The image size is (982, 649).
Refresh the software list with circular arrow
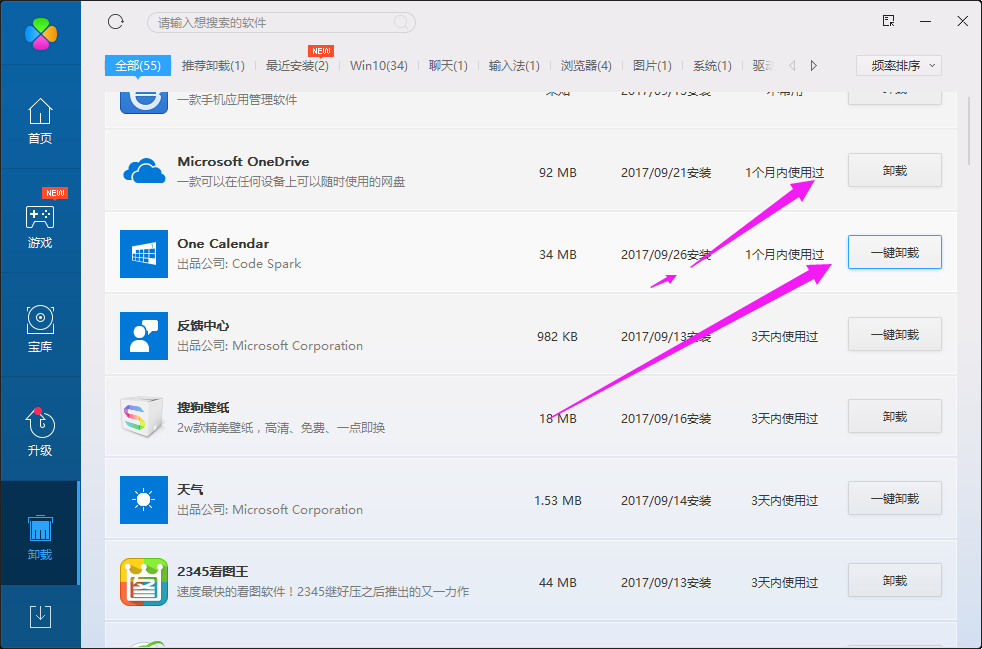pos(115,21)
